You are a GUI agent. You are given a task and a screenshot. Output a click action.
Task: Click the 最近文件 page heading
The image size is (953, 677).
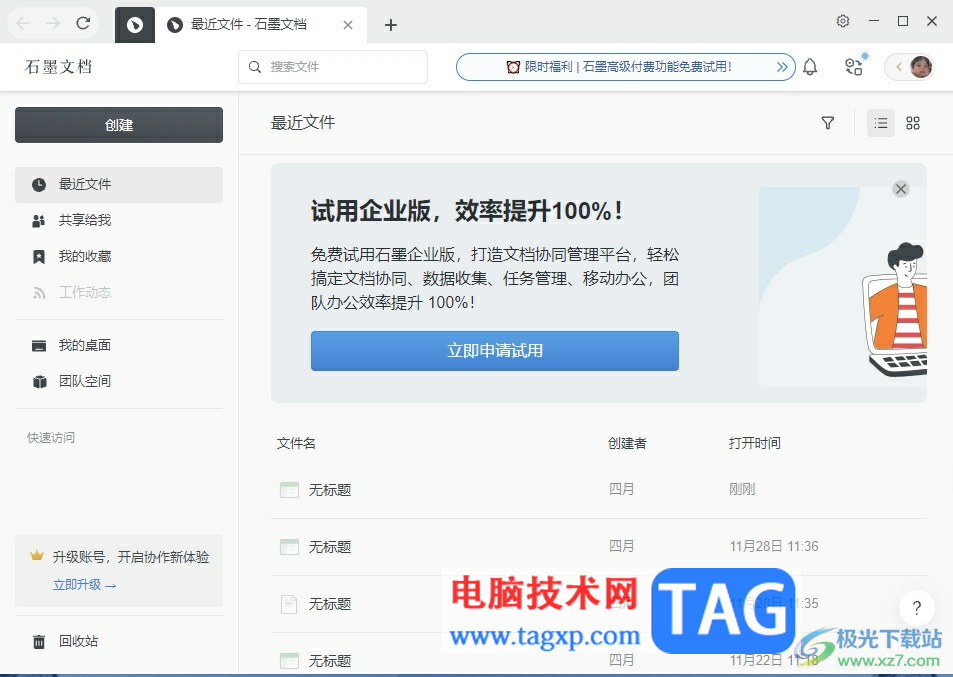pos(303,123)
